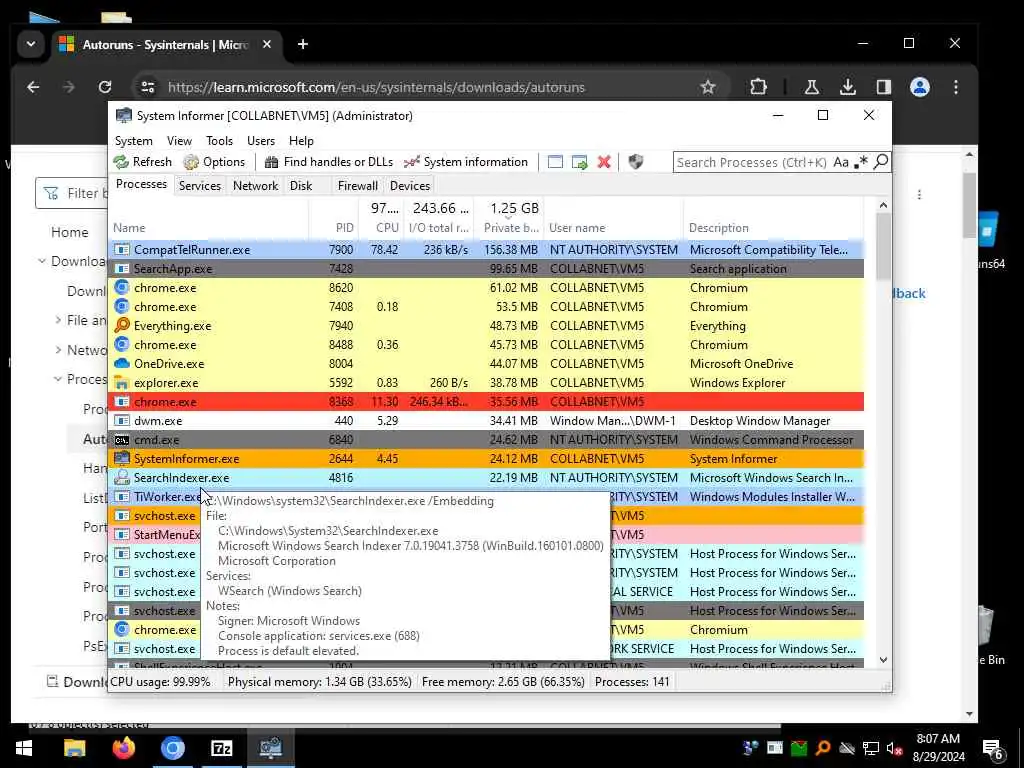
Task: Open the View menu
Action: click(179, 141)
